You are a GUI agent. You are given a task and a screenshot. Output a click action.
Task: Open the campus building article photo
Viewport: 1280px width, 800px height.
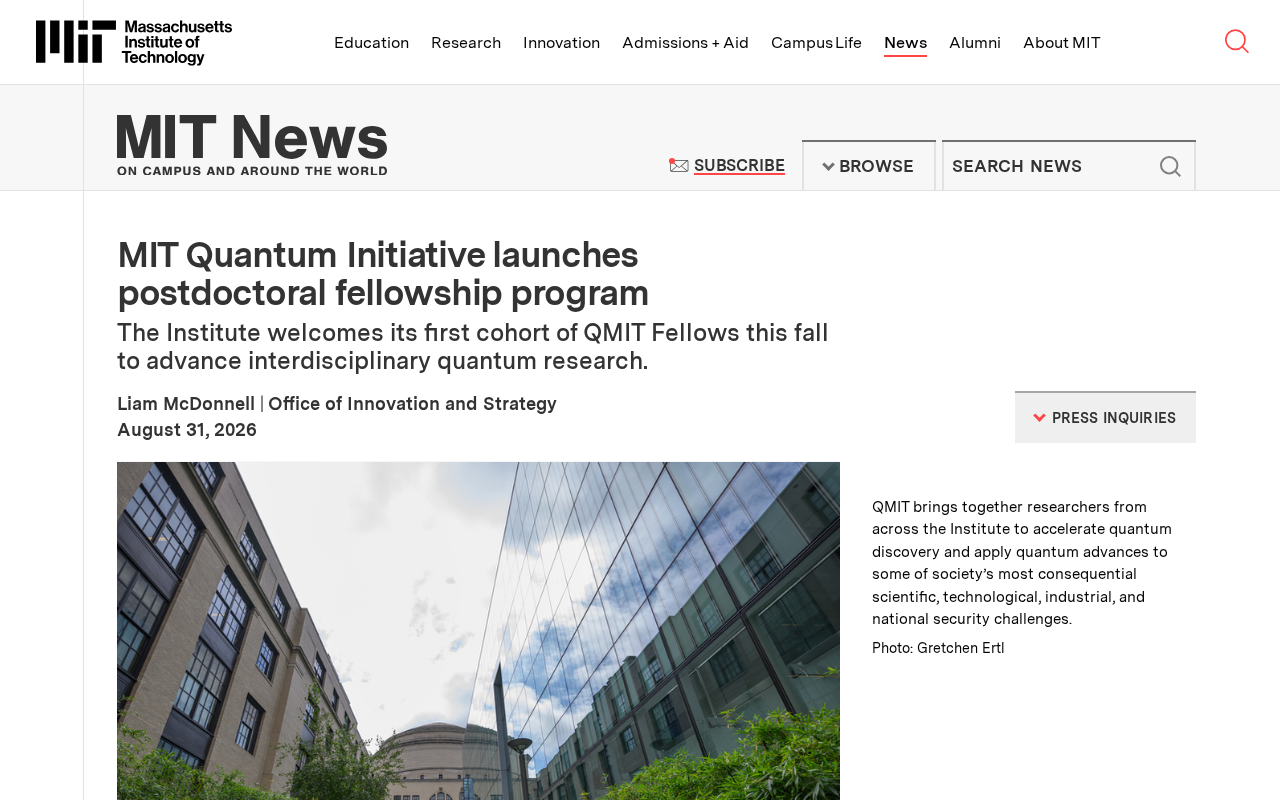click(478, 631)
